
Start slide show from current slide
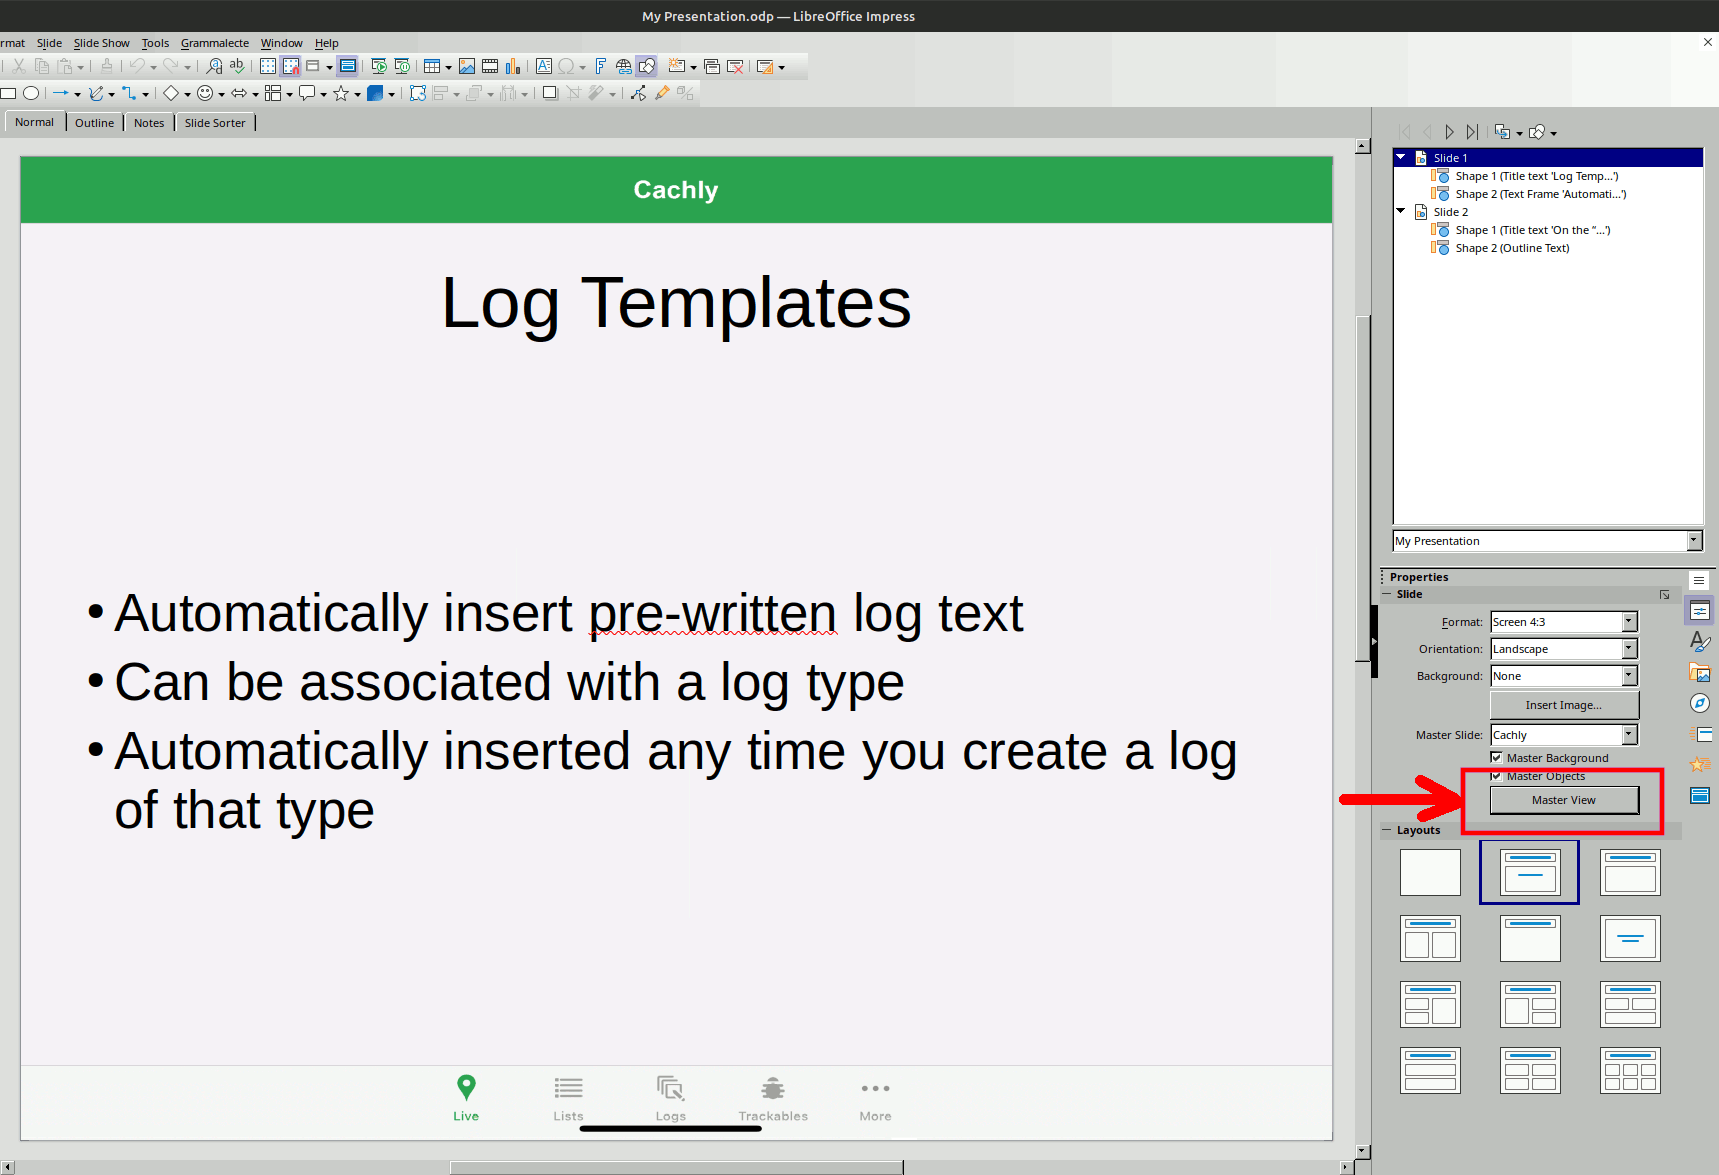402,66
